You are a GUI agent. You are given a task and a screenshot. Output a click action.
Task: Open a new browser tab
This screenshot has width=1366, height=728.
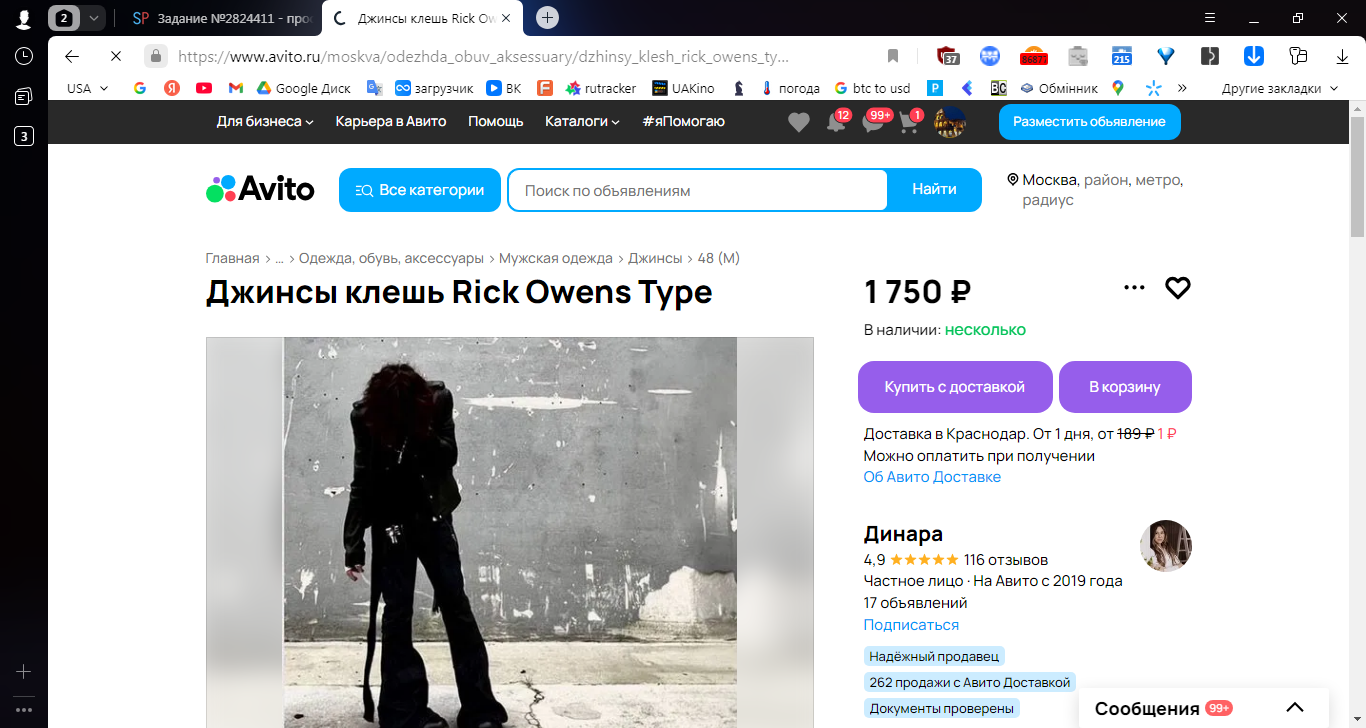coord(547,18)
